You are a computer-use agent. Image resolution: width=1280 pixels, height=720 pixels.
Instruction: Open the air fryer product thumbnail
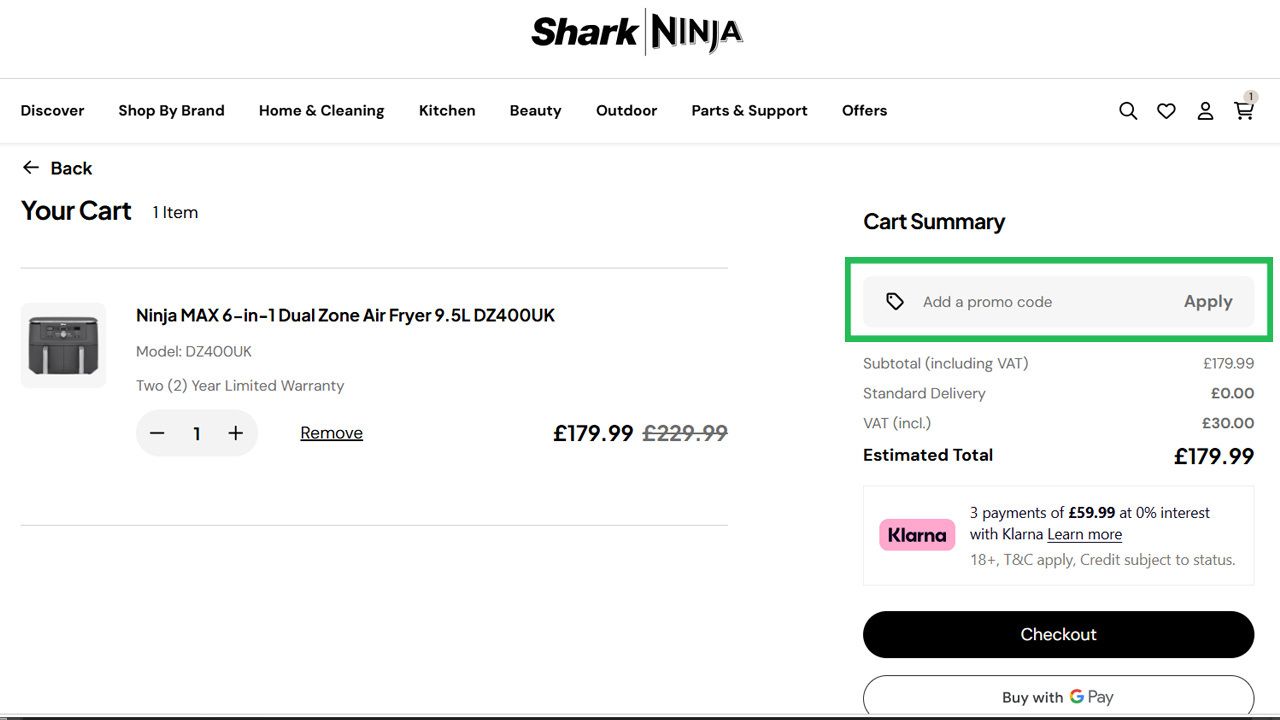pos(63,345)
